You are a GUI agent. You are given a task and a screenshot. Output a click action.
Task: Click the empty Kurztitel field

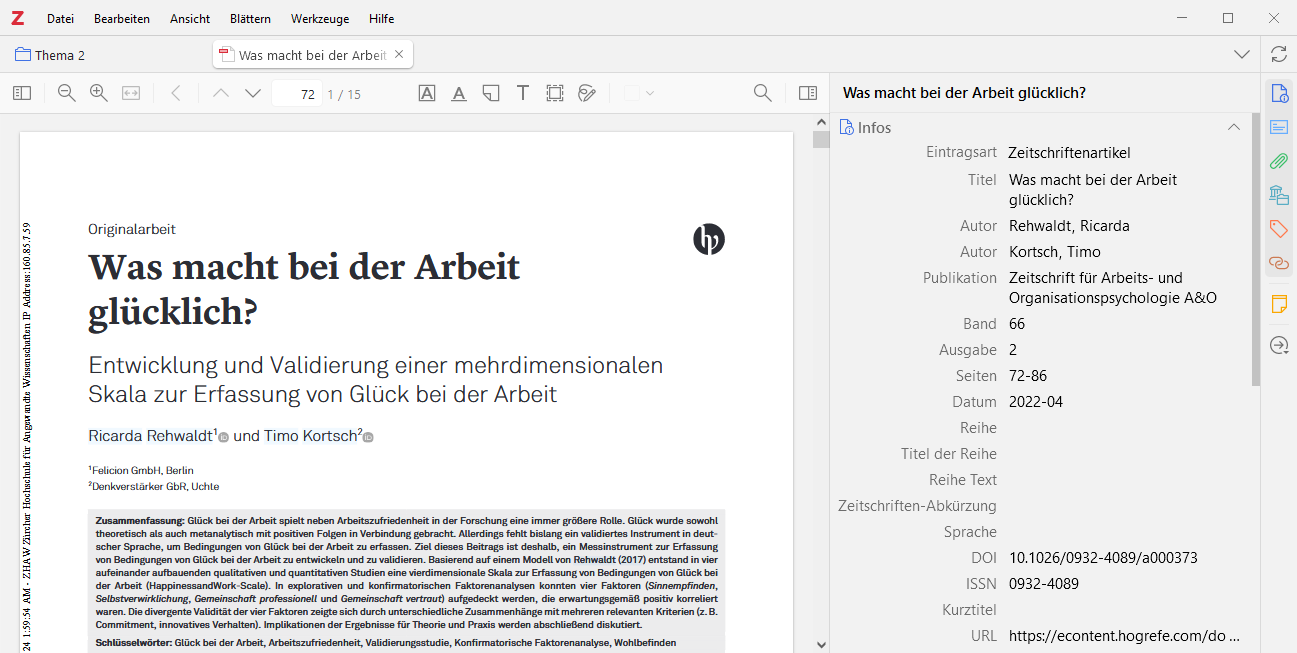(1125, 610)
